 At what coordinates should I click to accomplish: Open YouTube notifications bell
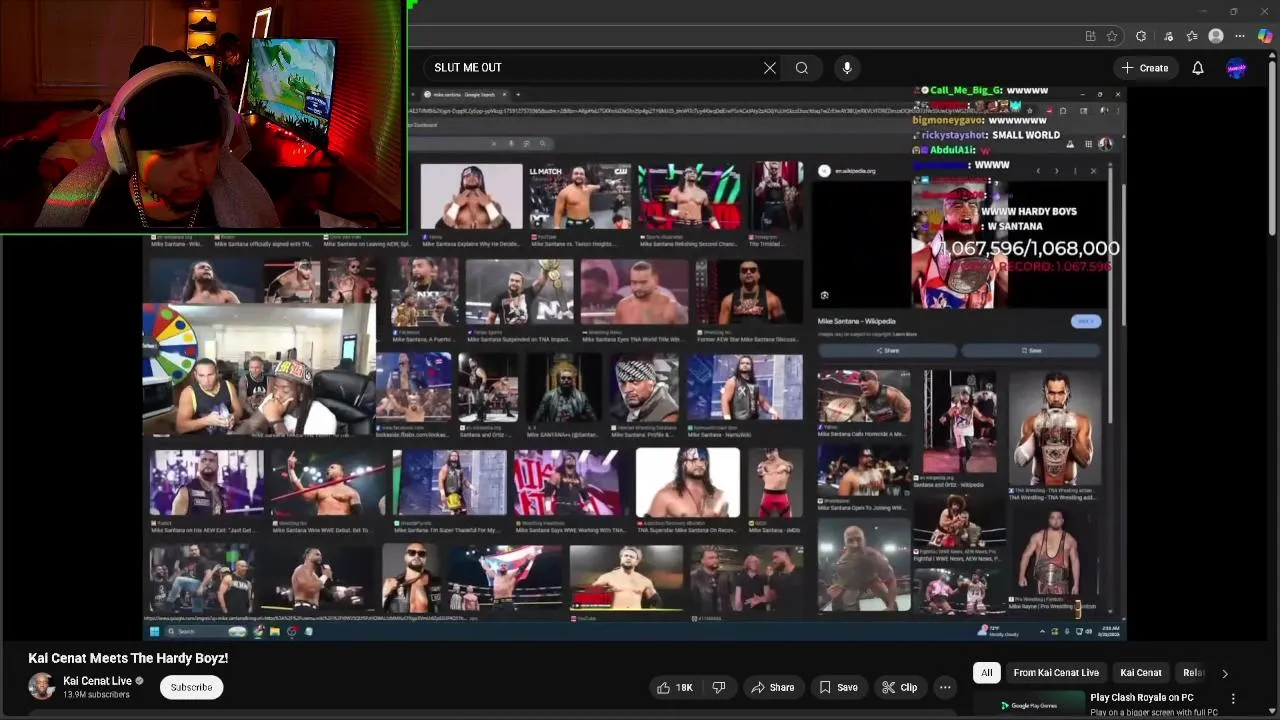click(x=1198, y=68)
